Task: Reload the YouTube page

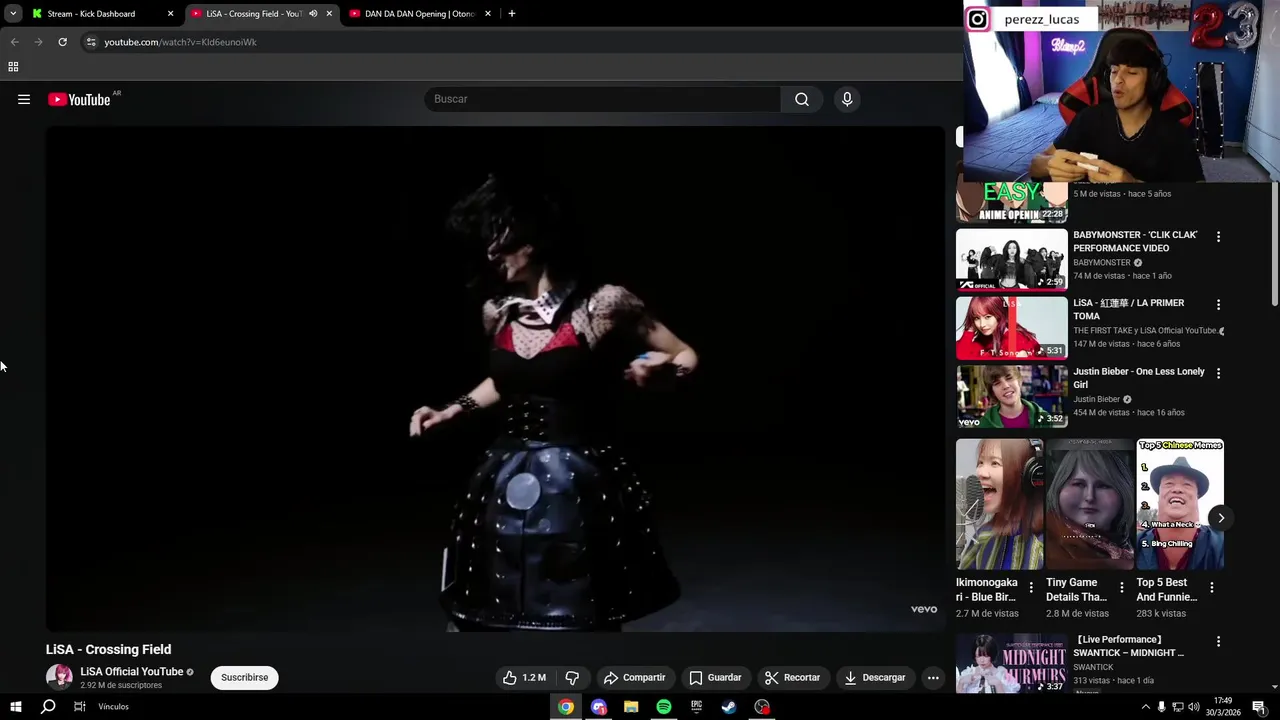Action: [x=62, y=42]
